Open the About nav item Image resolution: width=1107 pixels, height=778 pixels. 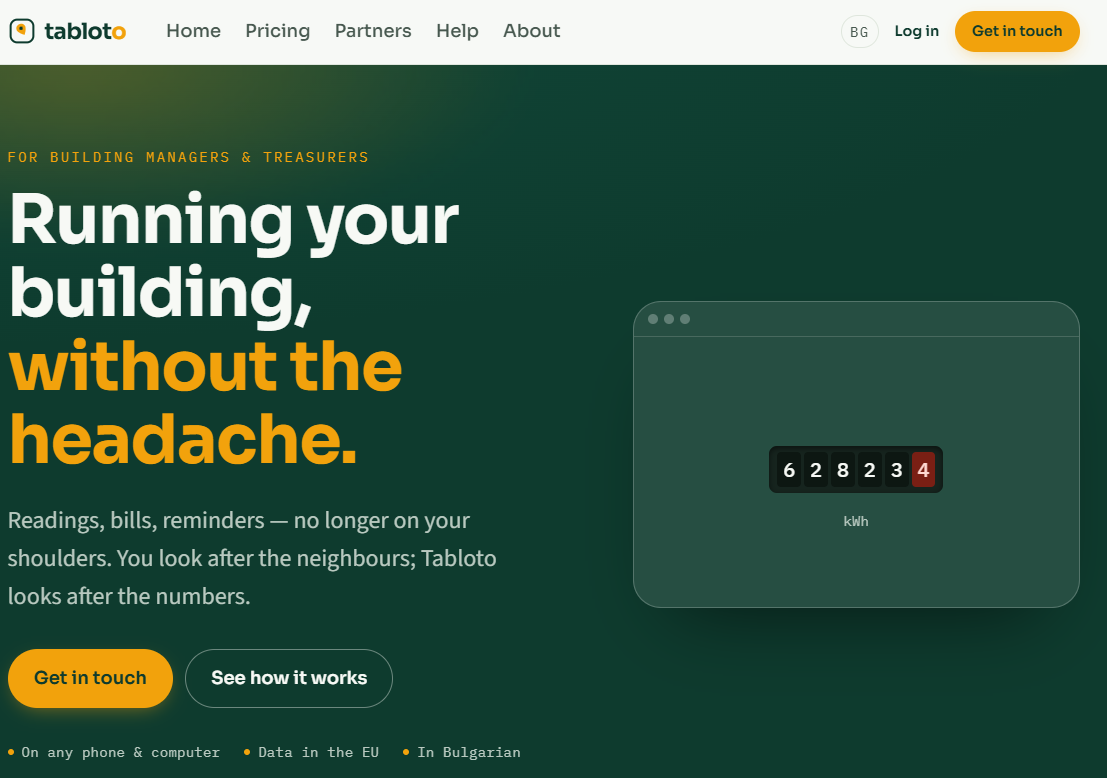532,31
